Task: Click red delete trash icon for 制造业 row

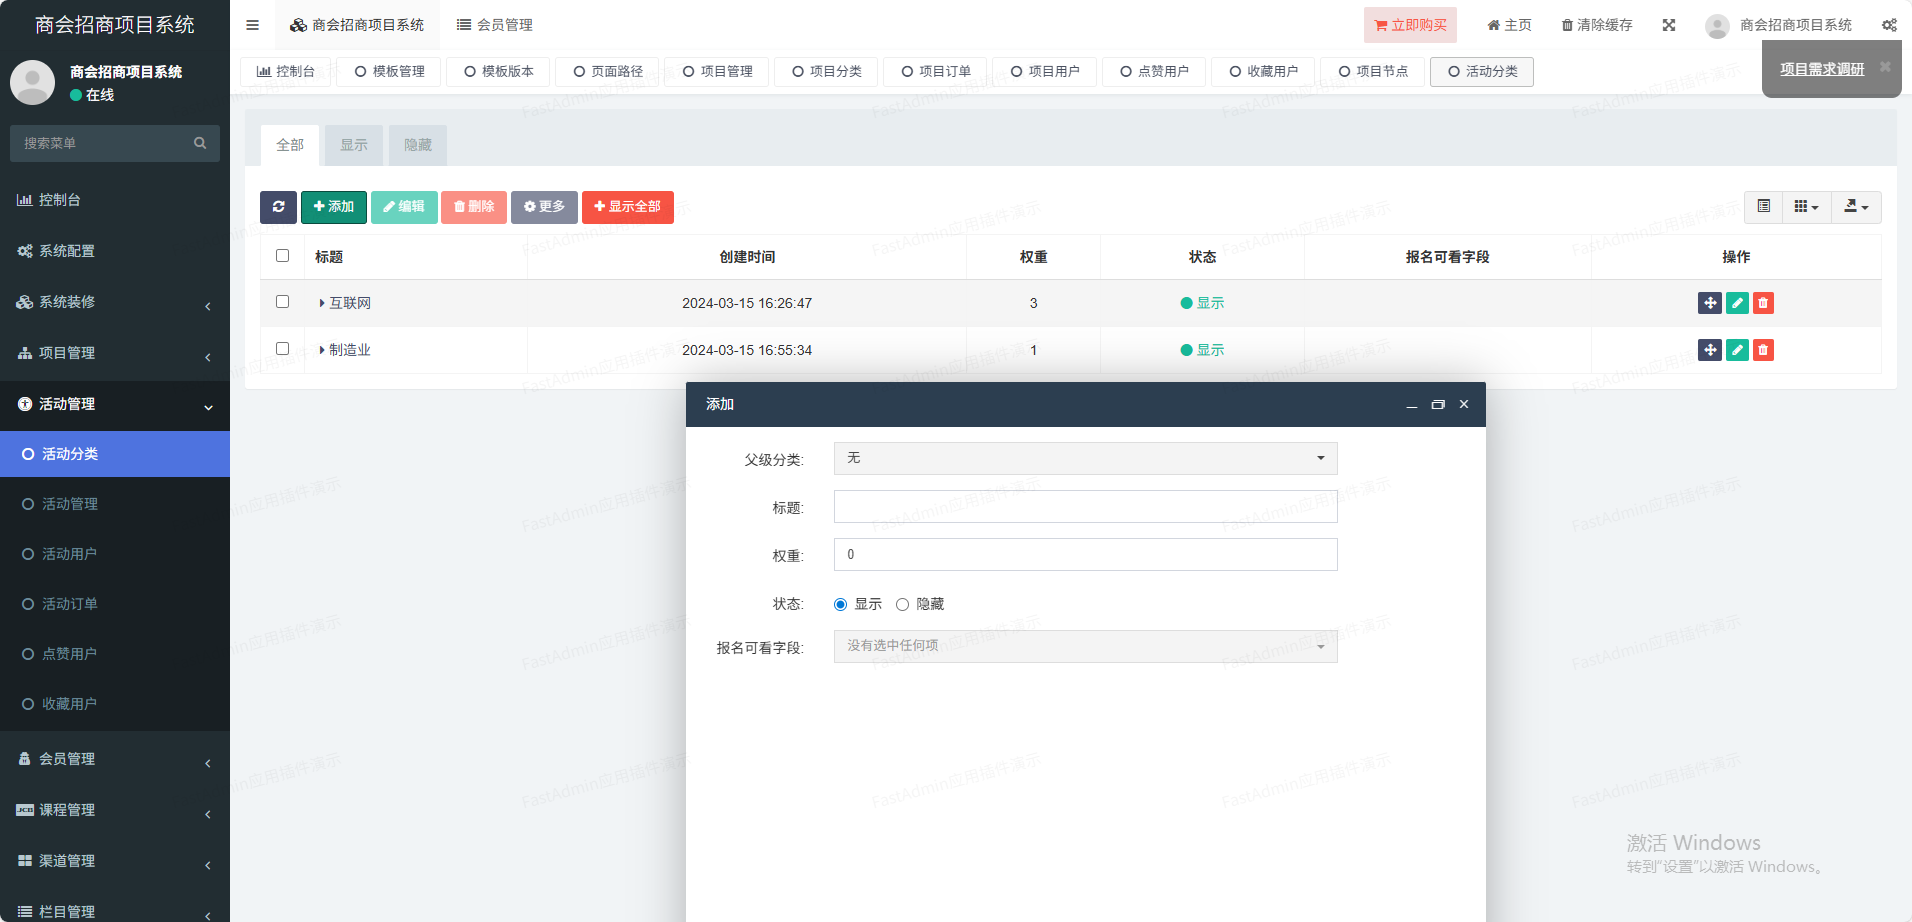Action: (1763, 350)
